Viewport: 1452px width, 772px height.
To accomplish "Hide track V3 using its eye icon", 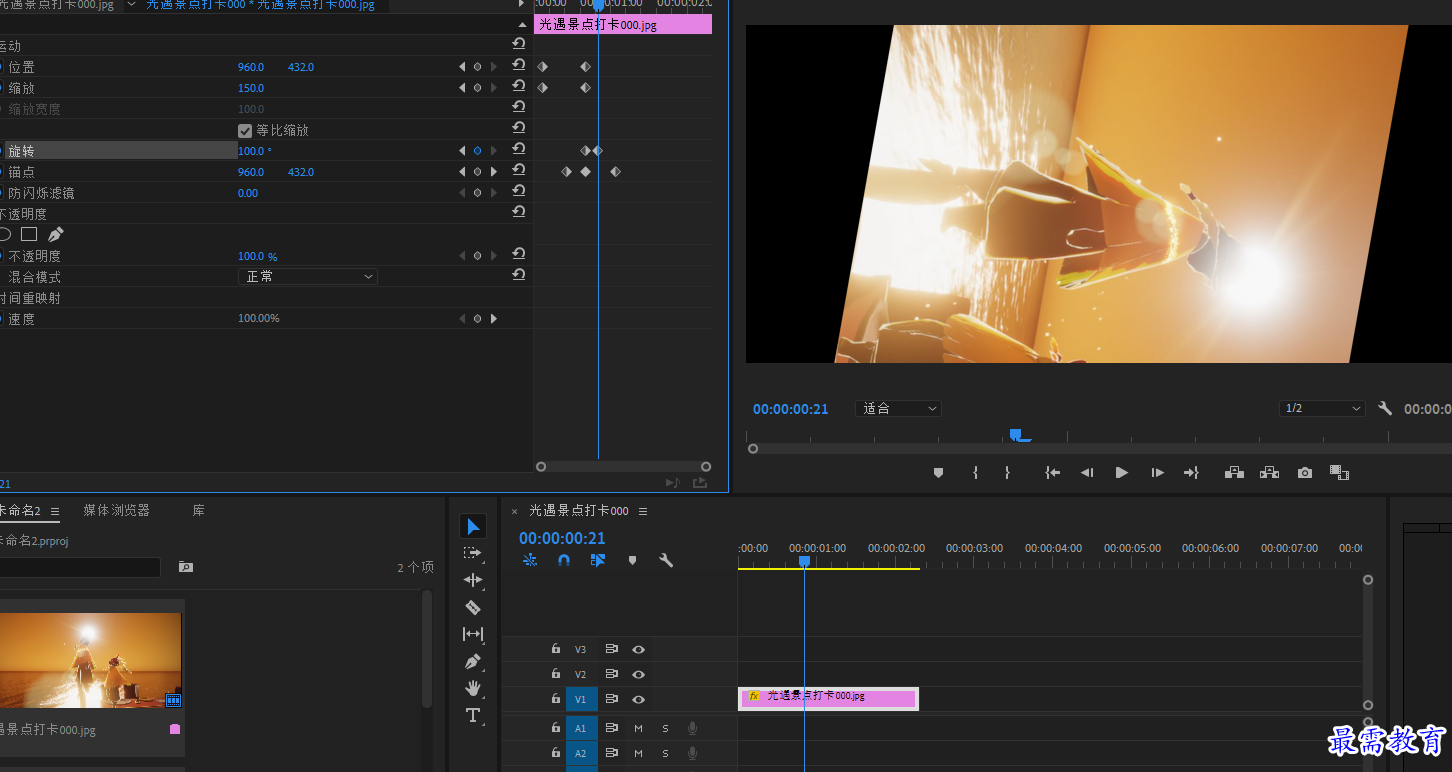I will (x=638, y=650).
